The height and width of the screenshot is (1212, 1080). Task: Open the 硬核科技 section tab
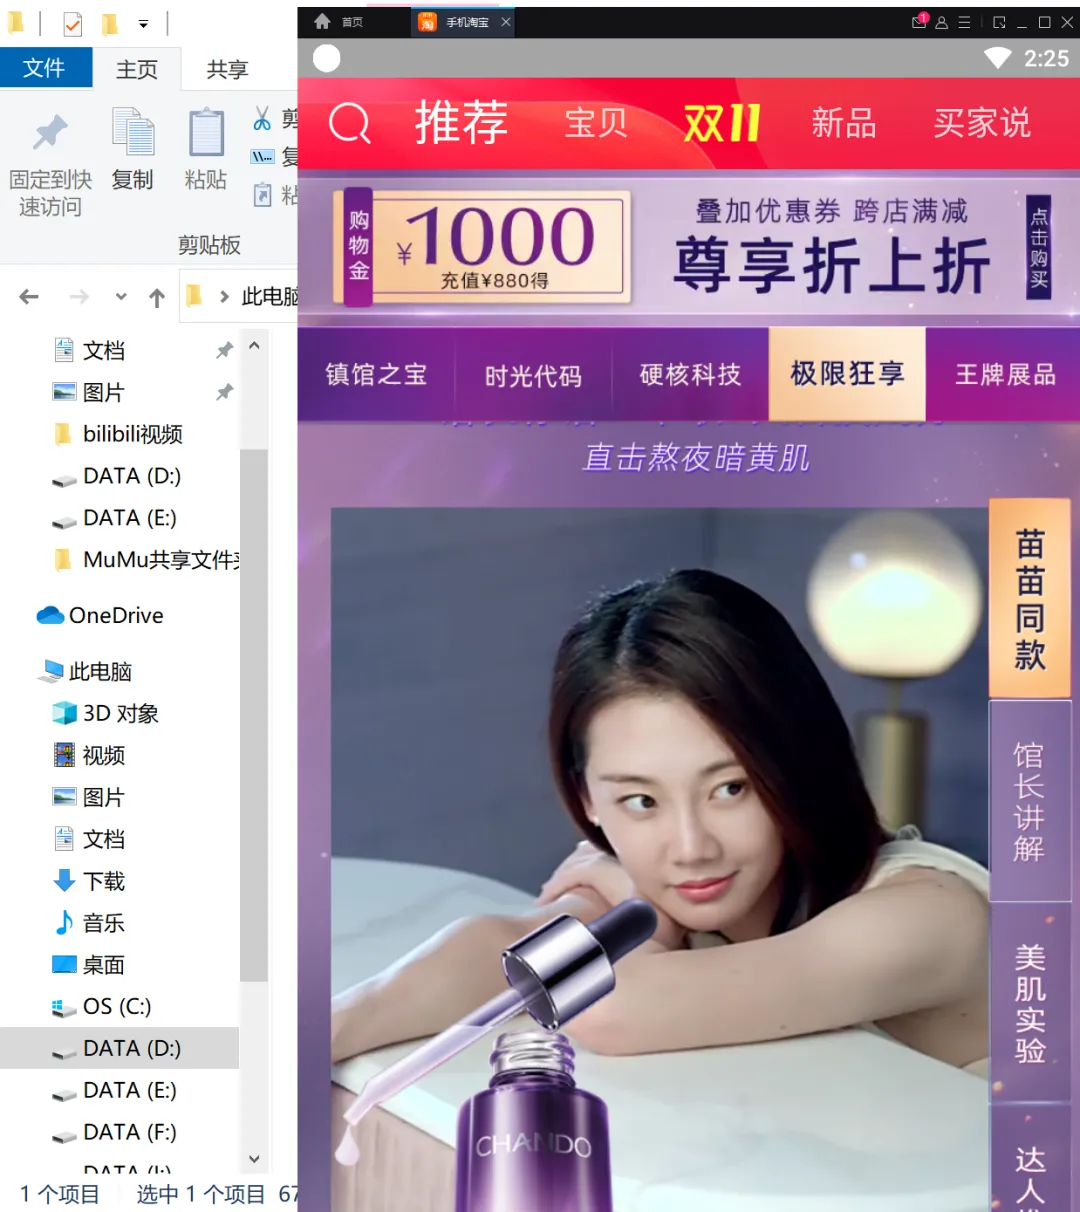(x=690, y=375)
